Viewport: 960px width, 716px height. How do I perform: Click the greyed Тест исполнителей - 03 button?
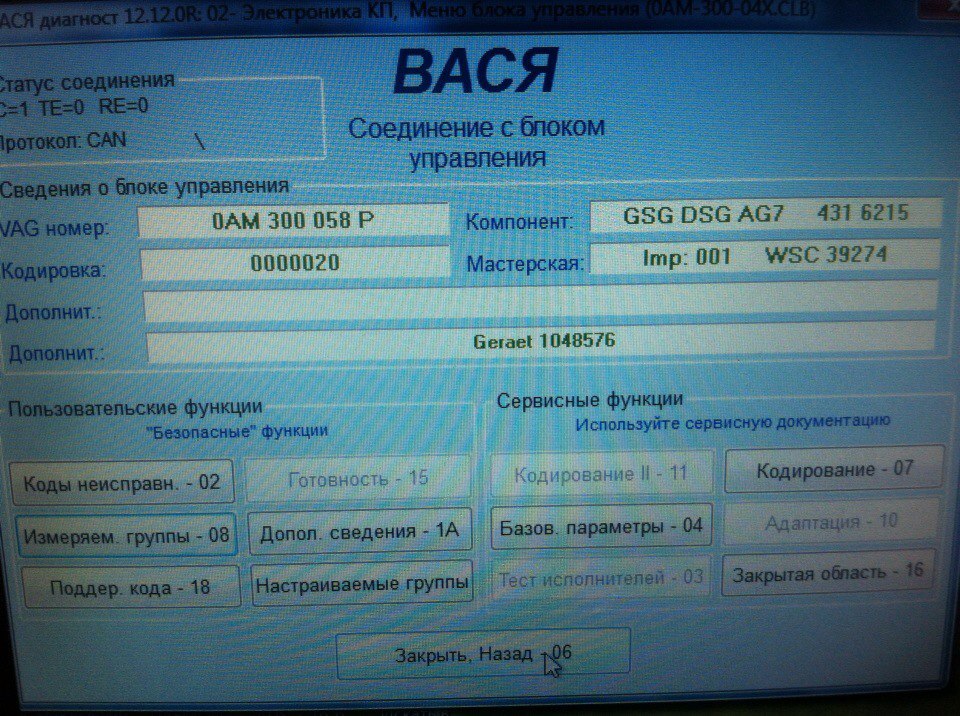tap(601, 578)
